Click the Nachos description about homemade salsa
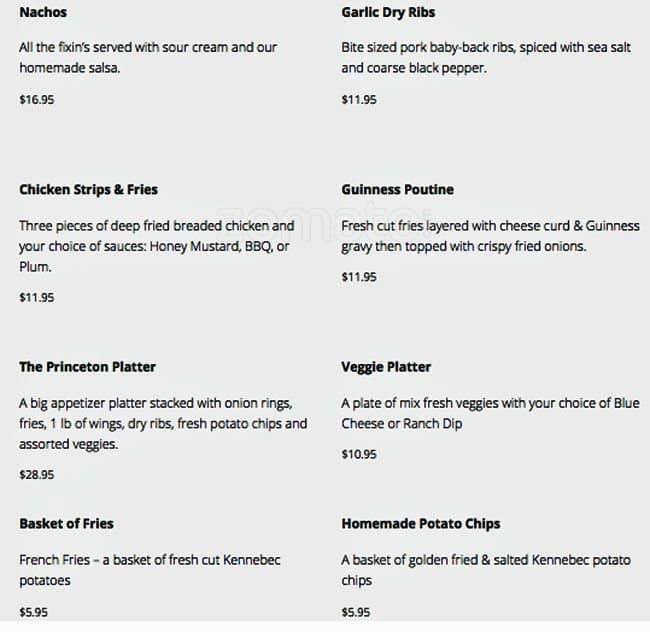 (148, 57)
